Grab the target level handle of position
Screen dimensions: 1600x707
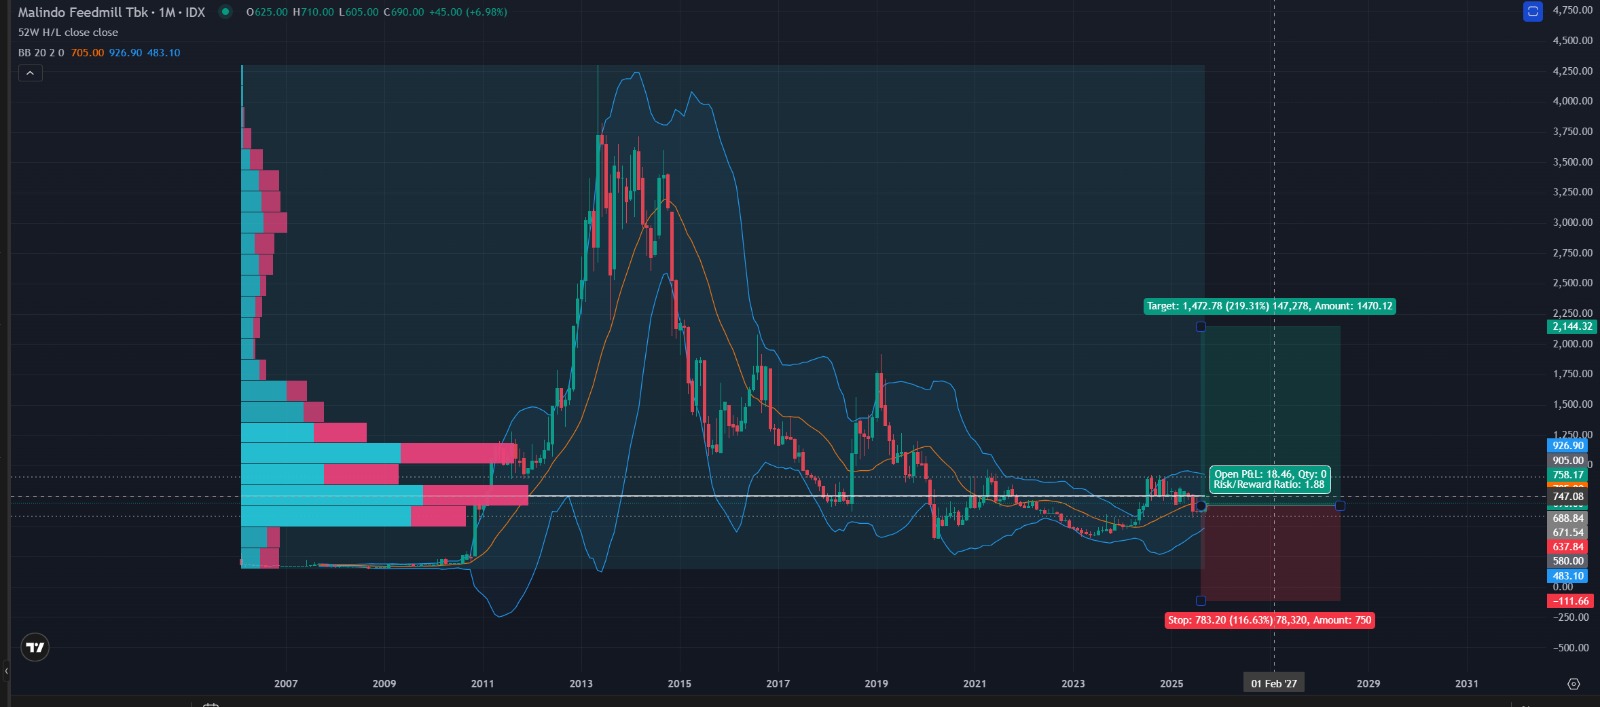pos(1201,327)
